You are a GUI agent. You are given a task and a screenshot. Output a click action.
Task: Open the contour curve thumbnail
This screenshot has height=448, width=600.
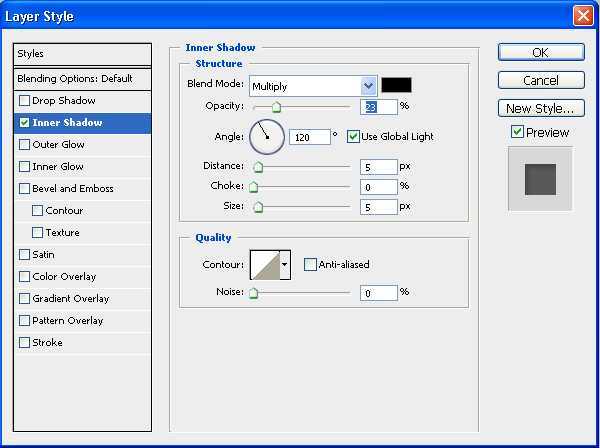[x=265, y=265]
